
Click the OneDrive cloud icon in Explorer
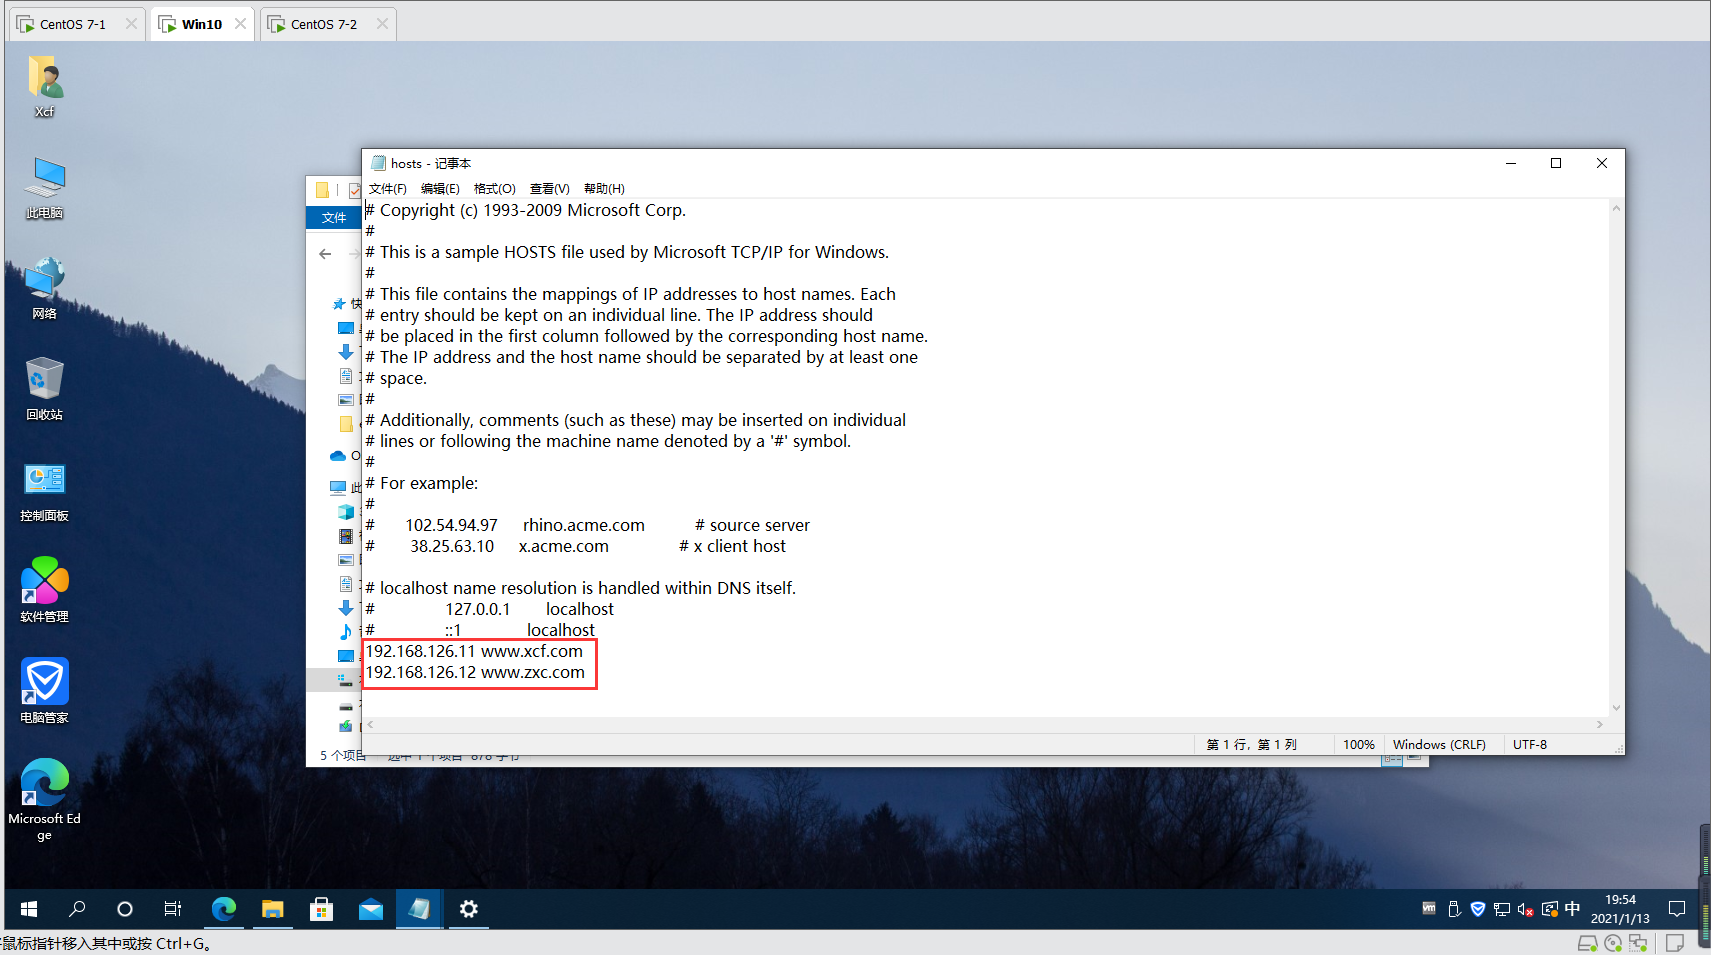click(338, 456)
